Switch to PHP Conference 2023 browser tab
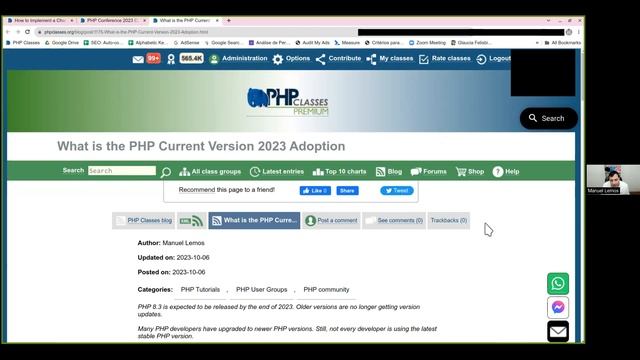640x360 pixels. point(112,20)
